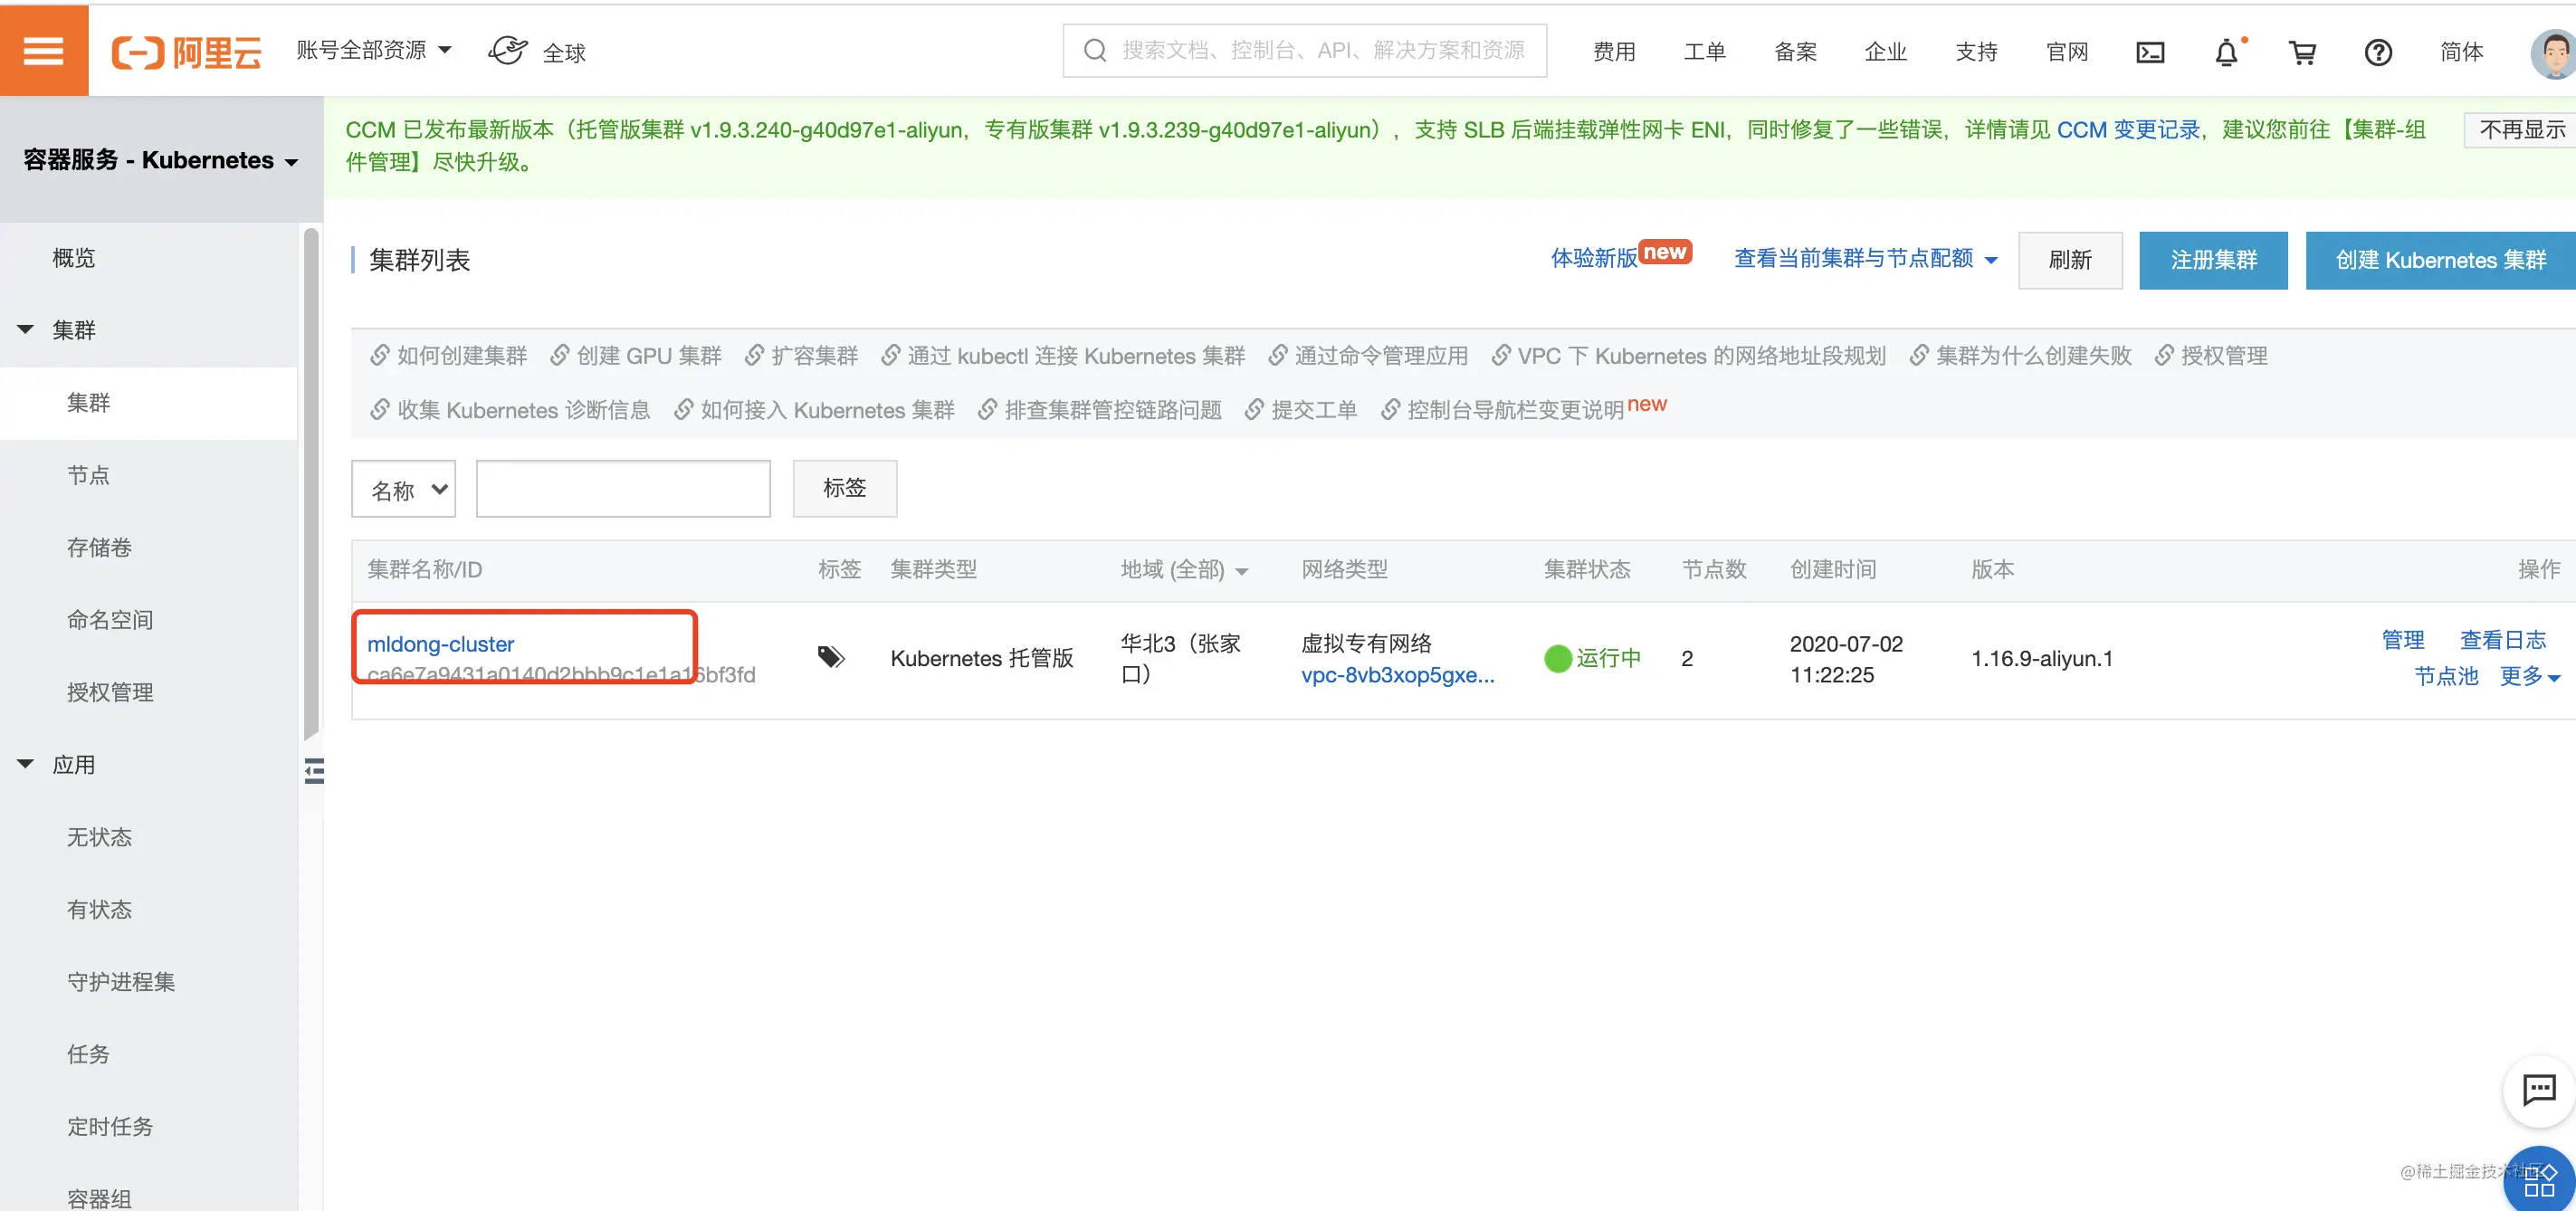
Task: Switch language via 简体
Action: tap(2461, 52)
